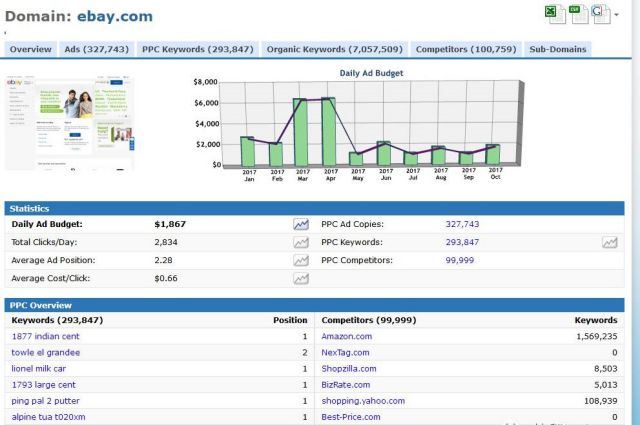The height and width of the screenshot is (425, 640).
Task: Click the PPC Overview section header
Action: click(314, 305)
